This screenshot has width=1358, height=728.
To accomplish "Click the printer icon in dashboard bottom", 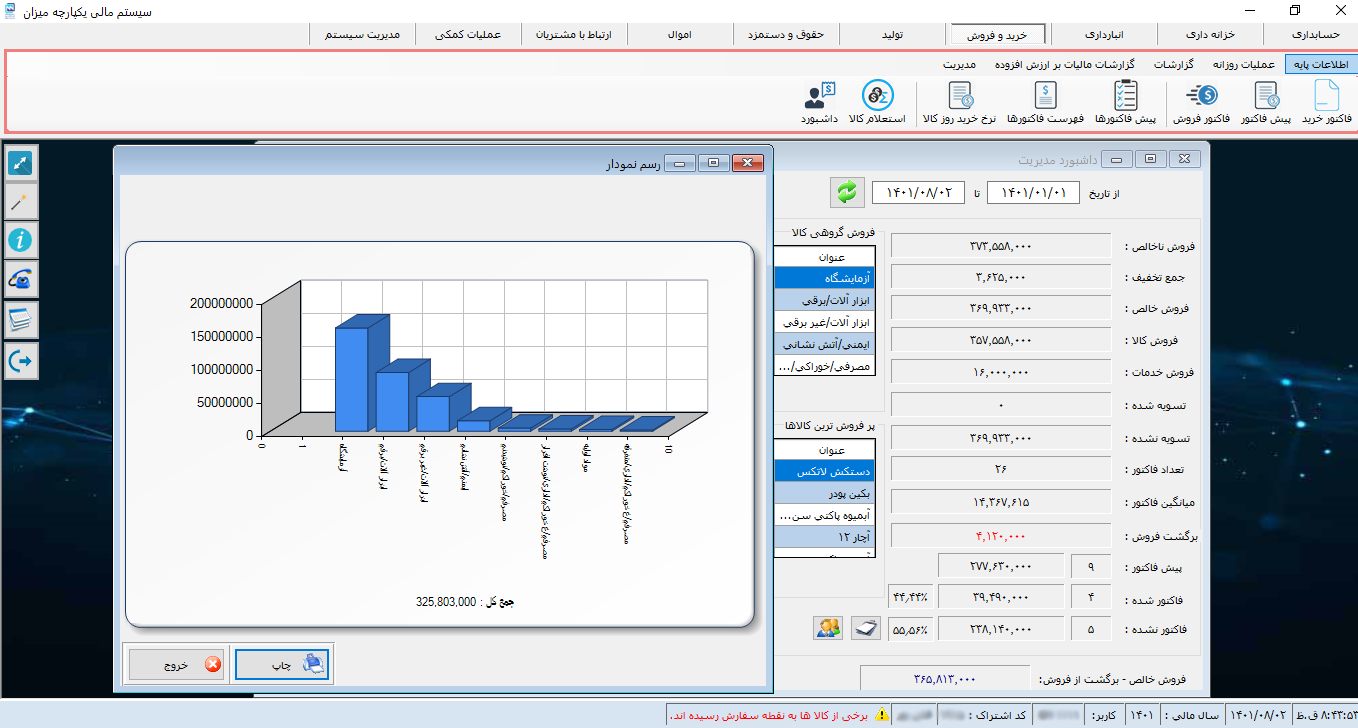I will pos(865,628).
